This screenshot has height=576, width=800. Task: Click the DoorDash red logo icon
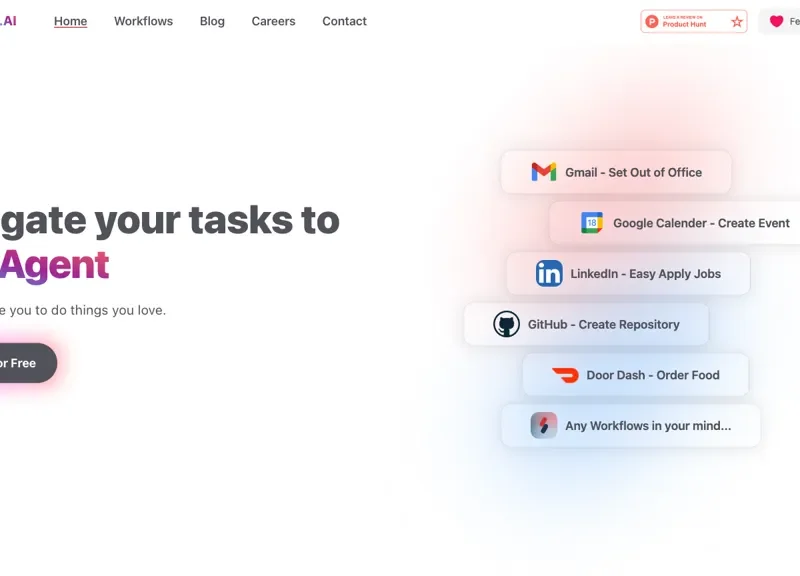[x=565, y=375]
